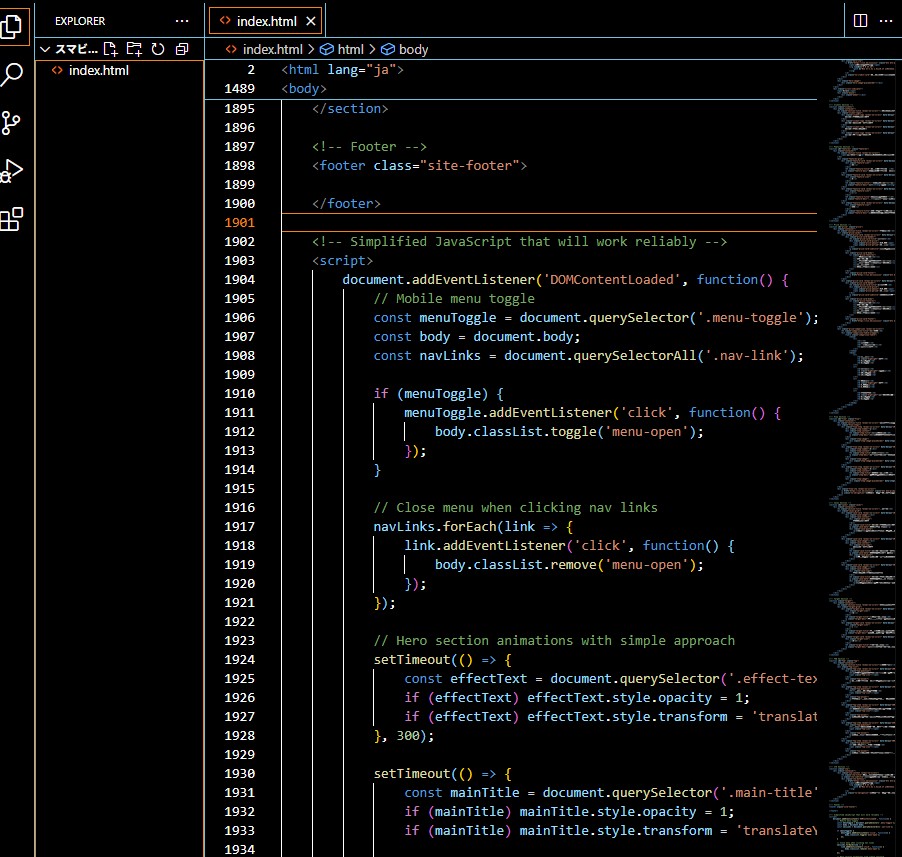
Task: Click the const navLinks declaration line
Action: coord(588,355)
